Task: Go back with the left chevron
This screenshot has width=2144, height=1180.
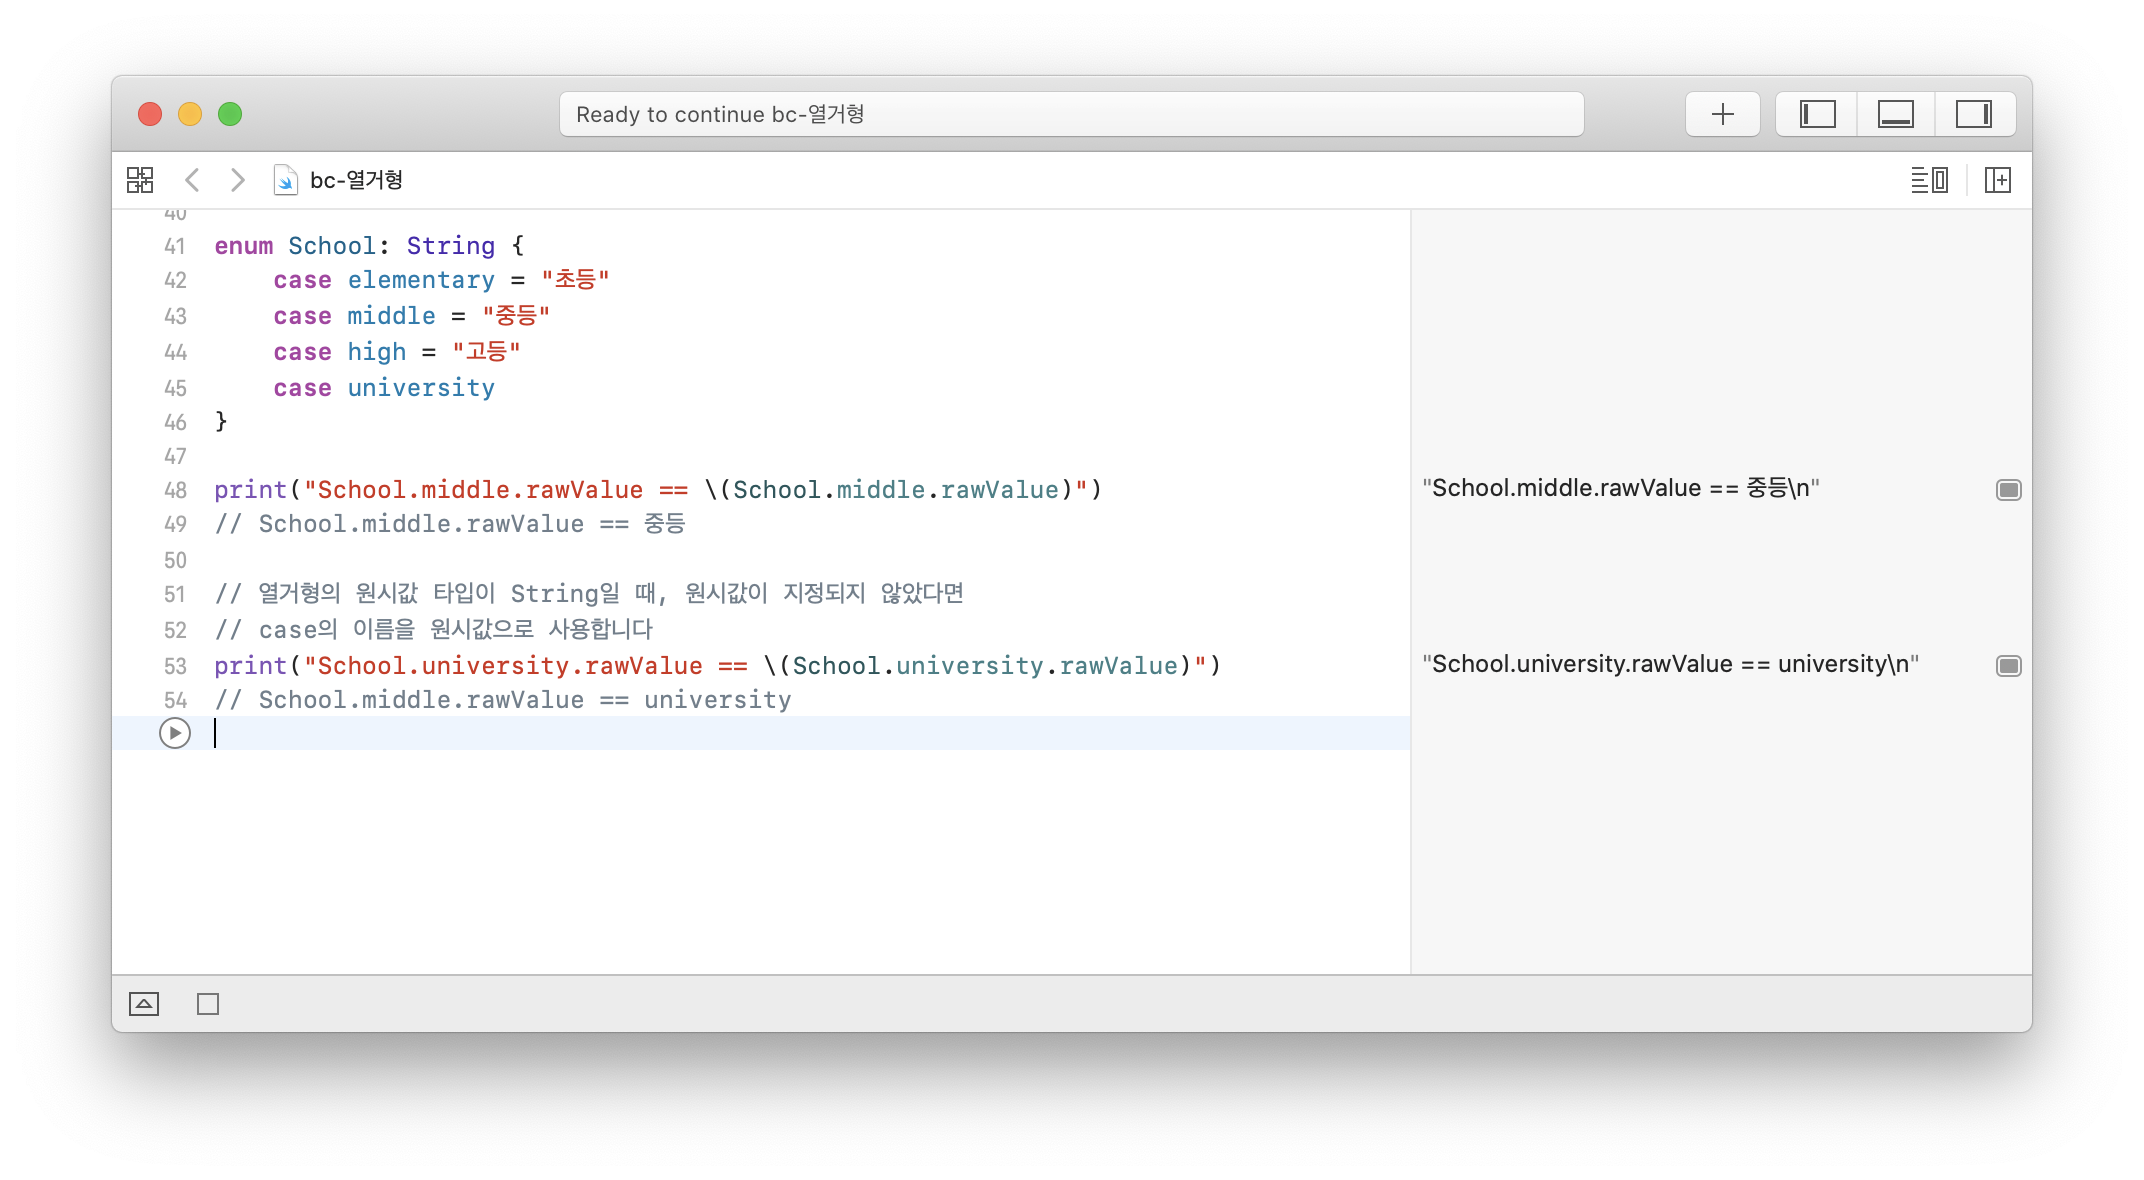Action: point(193,180)
